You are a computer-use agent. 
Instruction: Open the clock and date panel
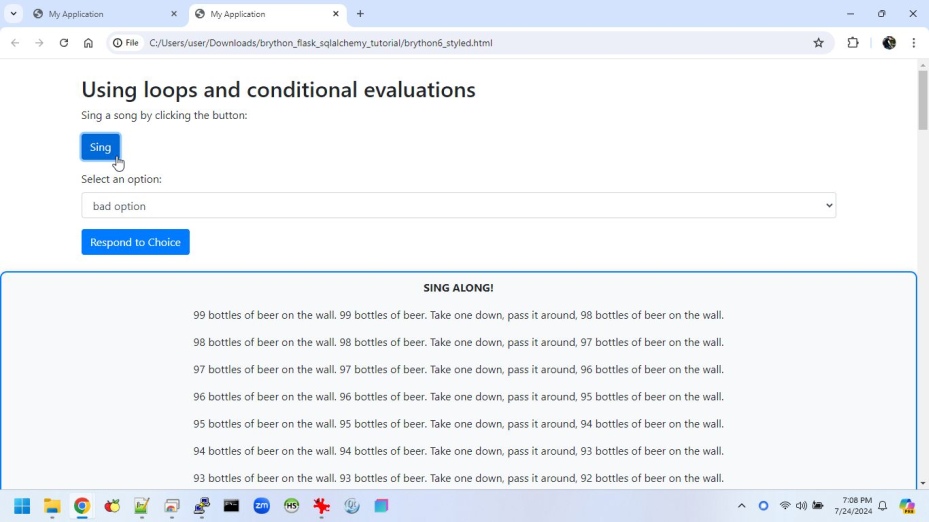(x=856, y=506)
